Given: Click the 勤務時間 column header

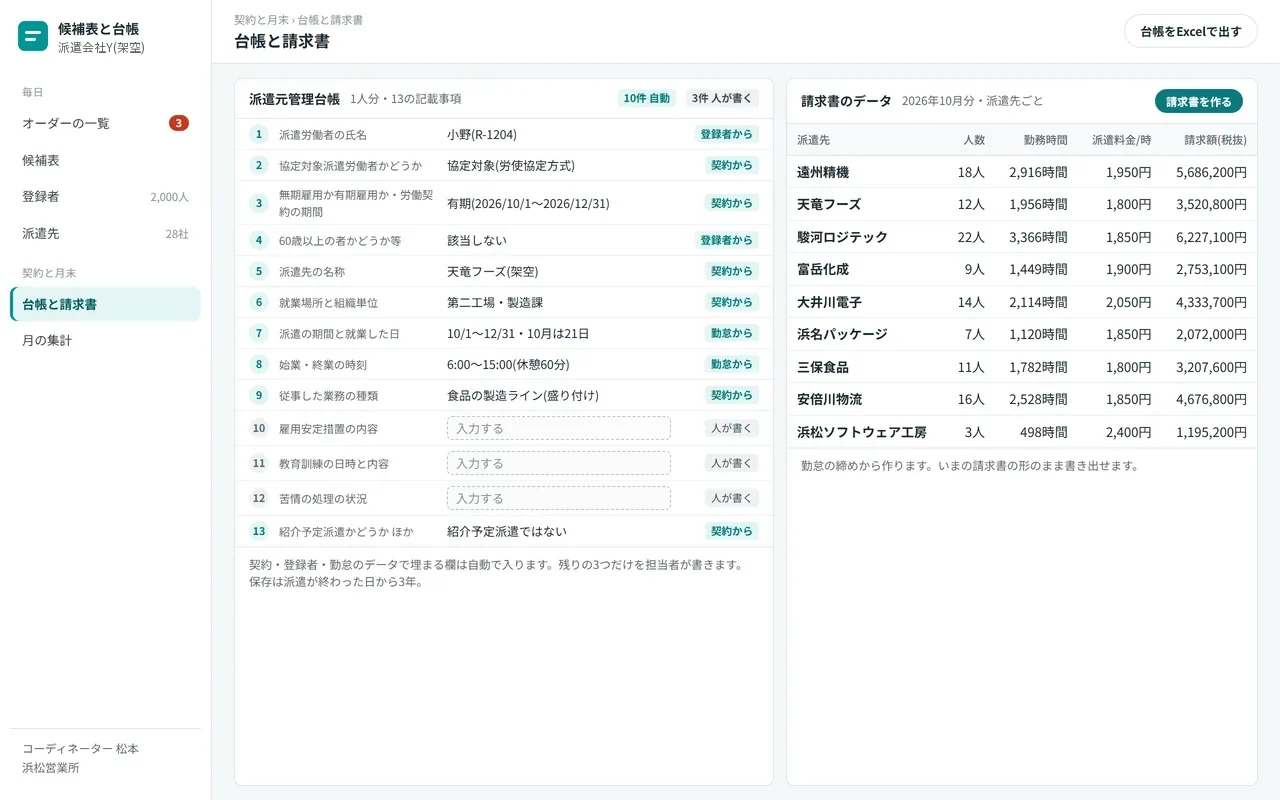Looking at the screenshot, I should pos(1045,140).
